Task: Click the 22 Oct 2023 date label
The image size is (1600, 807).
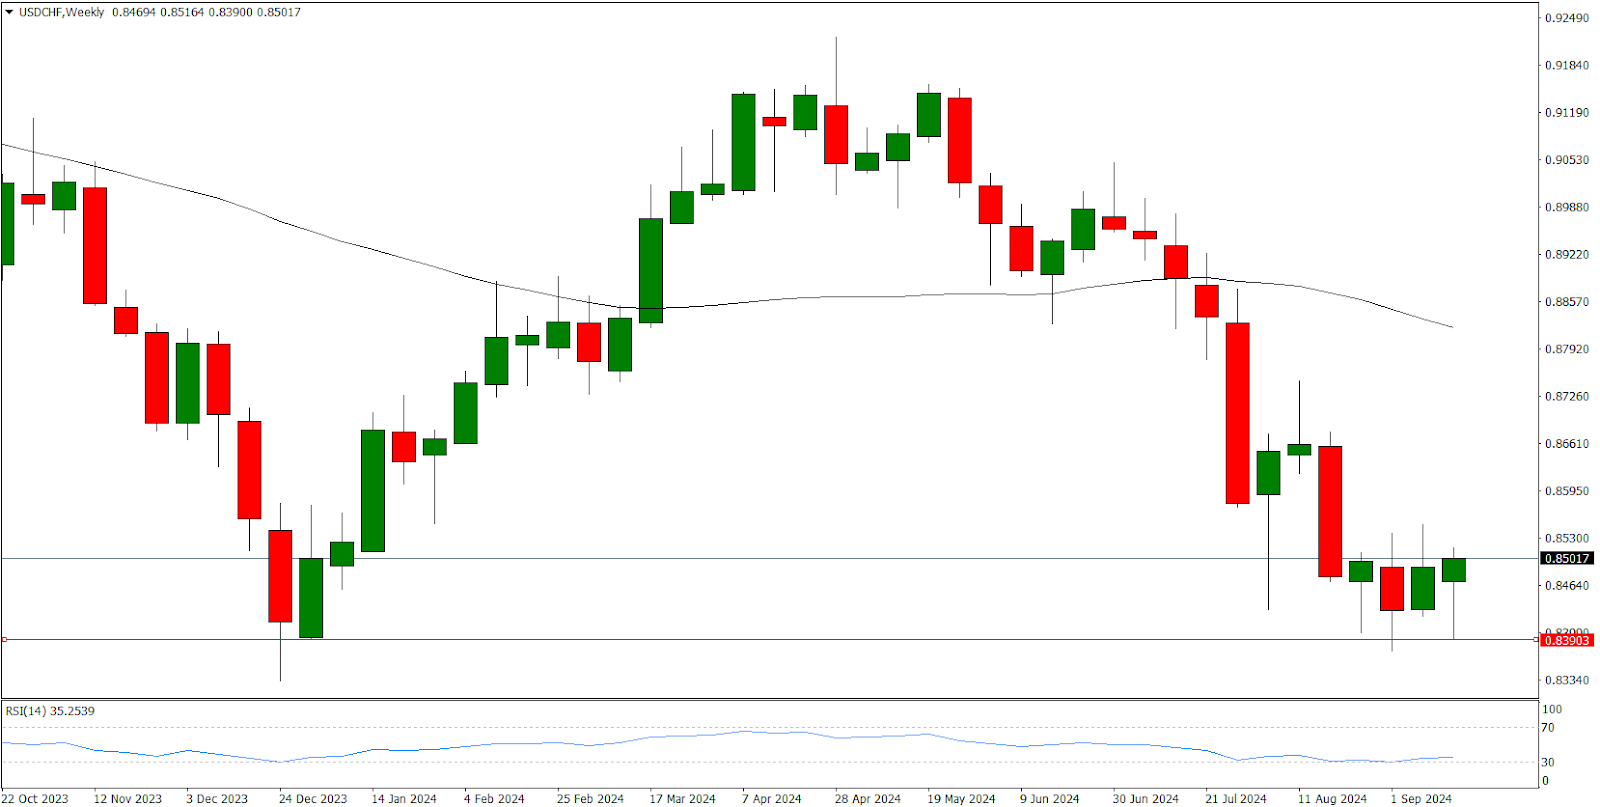Action: (x=35, y=798)
